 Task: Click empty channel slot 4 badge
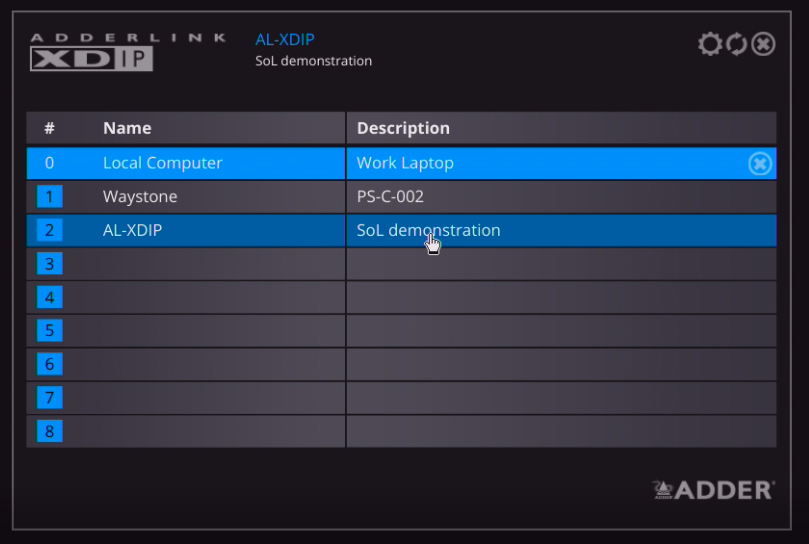[49, 297]
